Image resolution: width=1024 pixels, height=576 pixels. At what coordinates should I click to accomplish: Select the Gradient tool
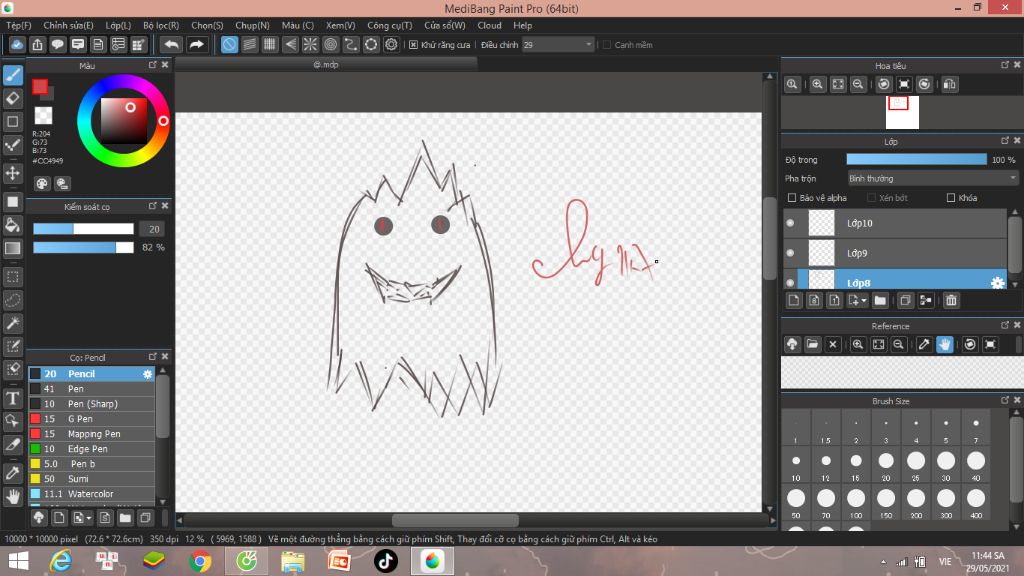(12, 248)
